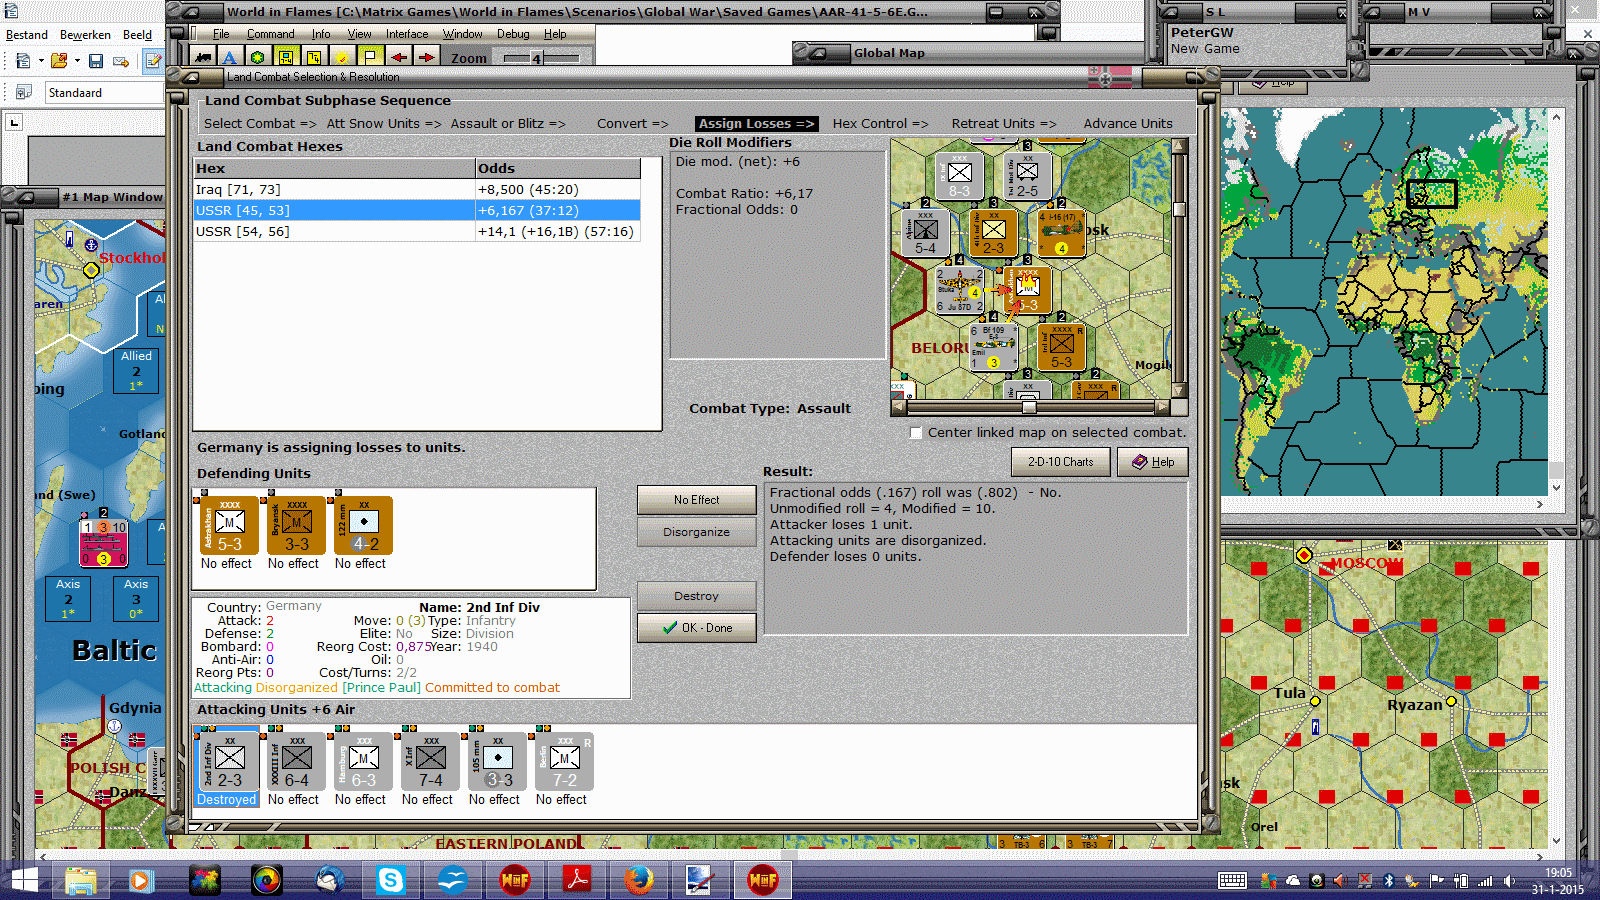This screenshot has height=900, width=1600.
Task: Click the No Effect button
Action: (697, 500)
